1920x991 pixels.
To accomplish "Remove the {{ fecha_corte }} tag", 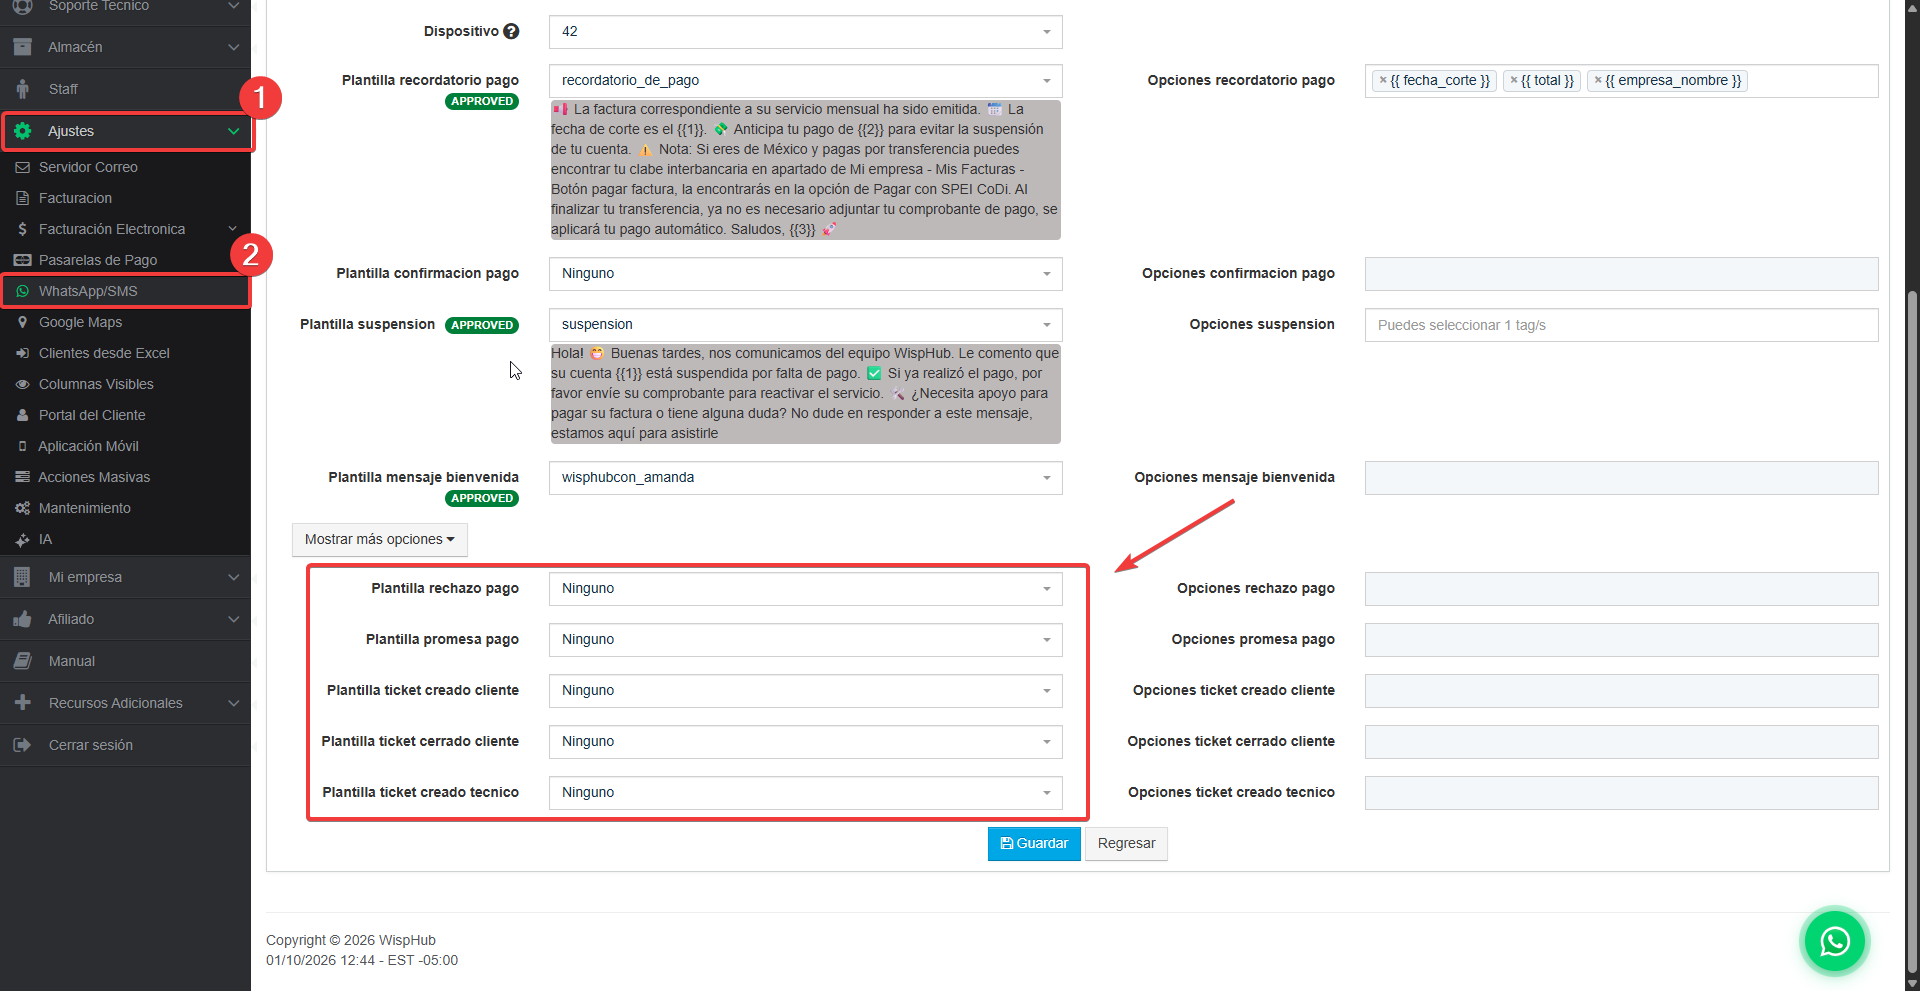I will [x=1383, y=80].
